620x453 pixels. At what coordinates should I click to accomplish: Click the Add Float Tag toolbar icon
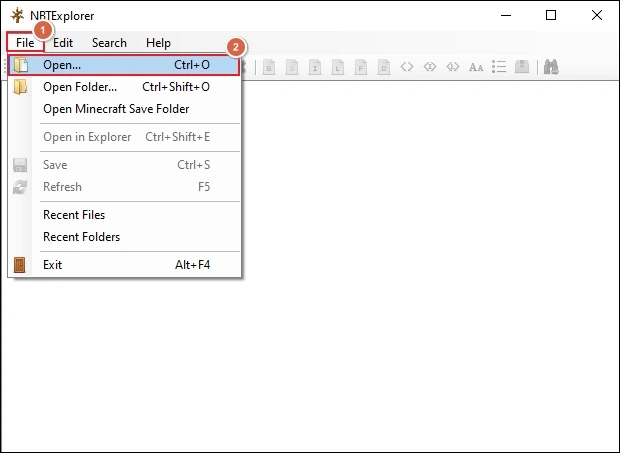click(361, 67)
